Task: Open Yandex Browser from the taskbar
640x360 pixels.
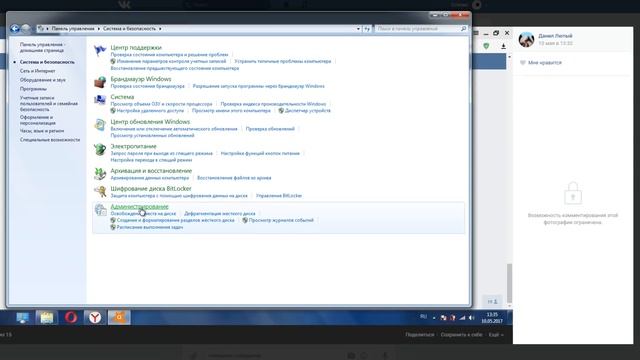Action: point(95,317)
